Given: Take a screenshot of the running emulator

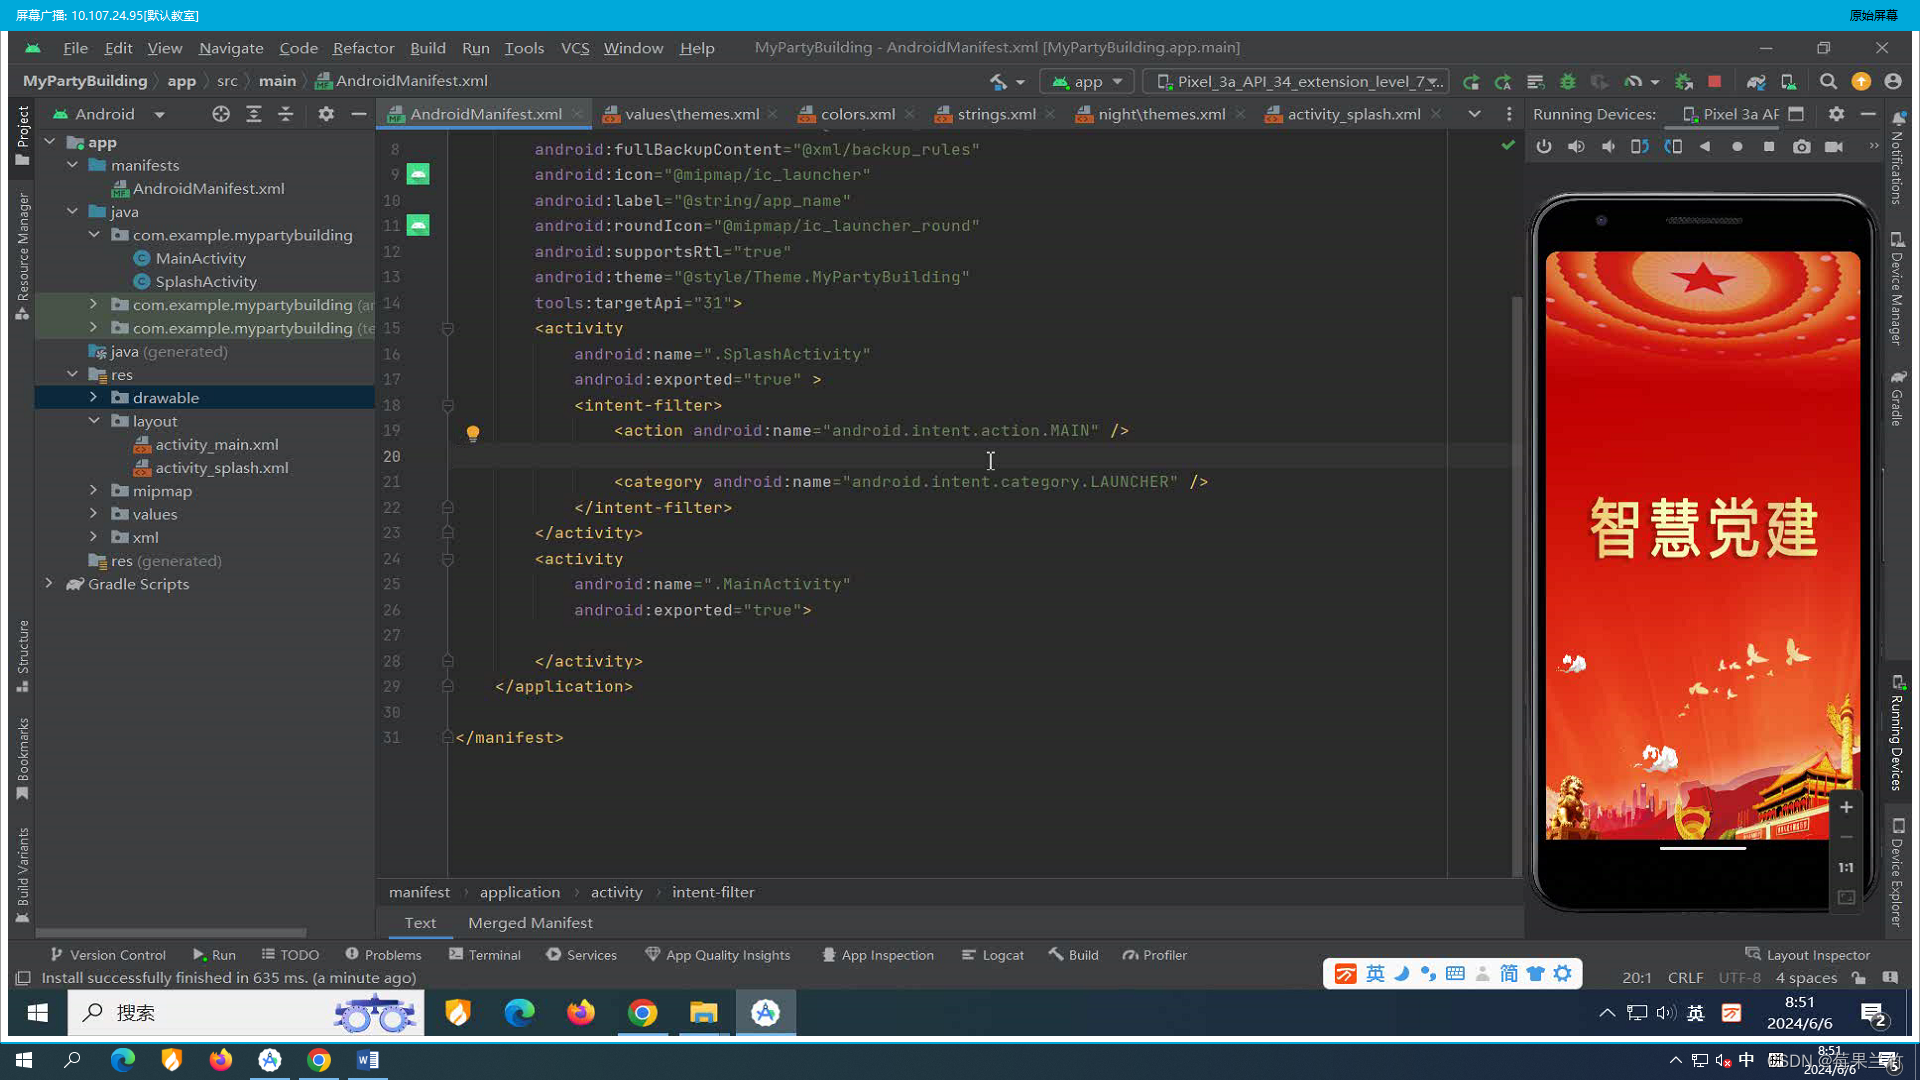Looking at the screenshot, I should 1801,146.
